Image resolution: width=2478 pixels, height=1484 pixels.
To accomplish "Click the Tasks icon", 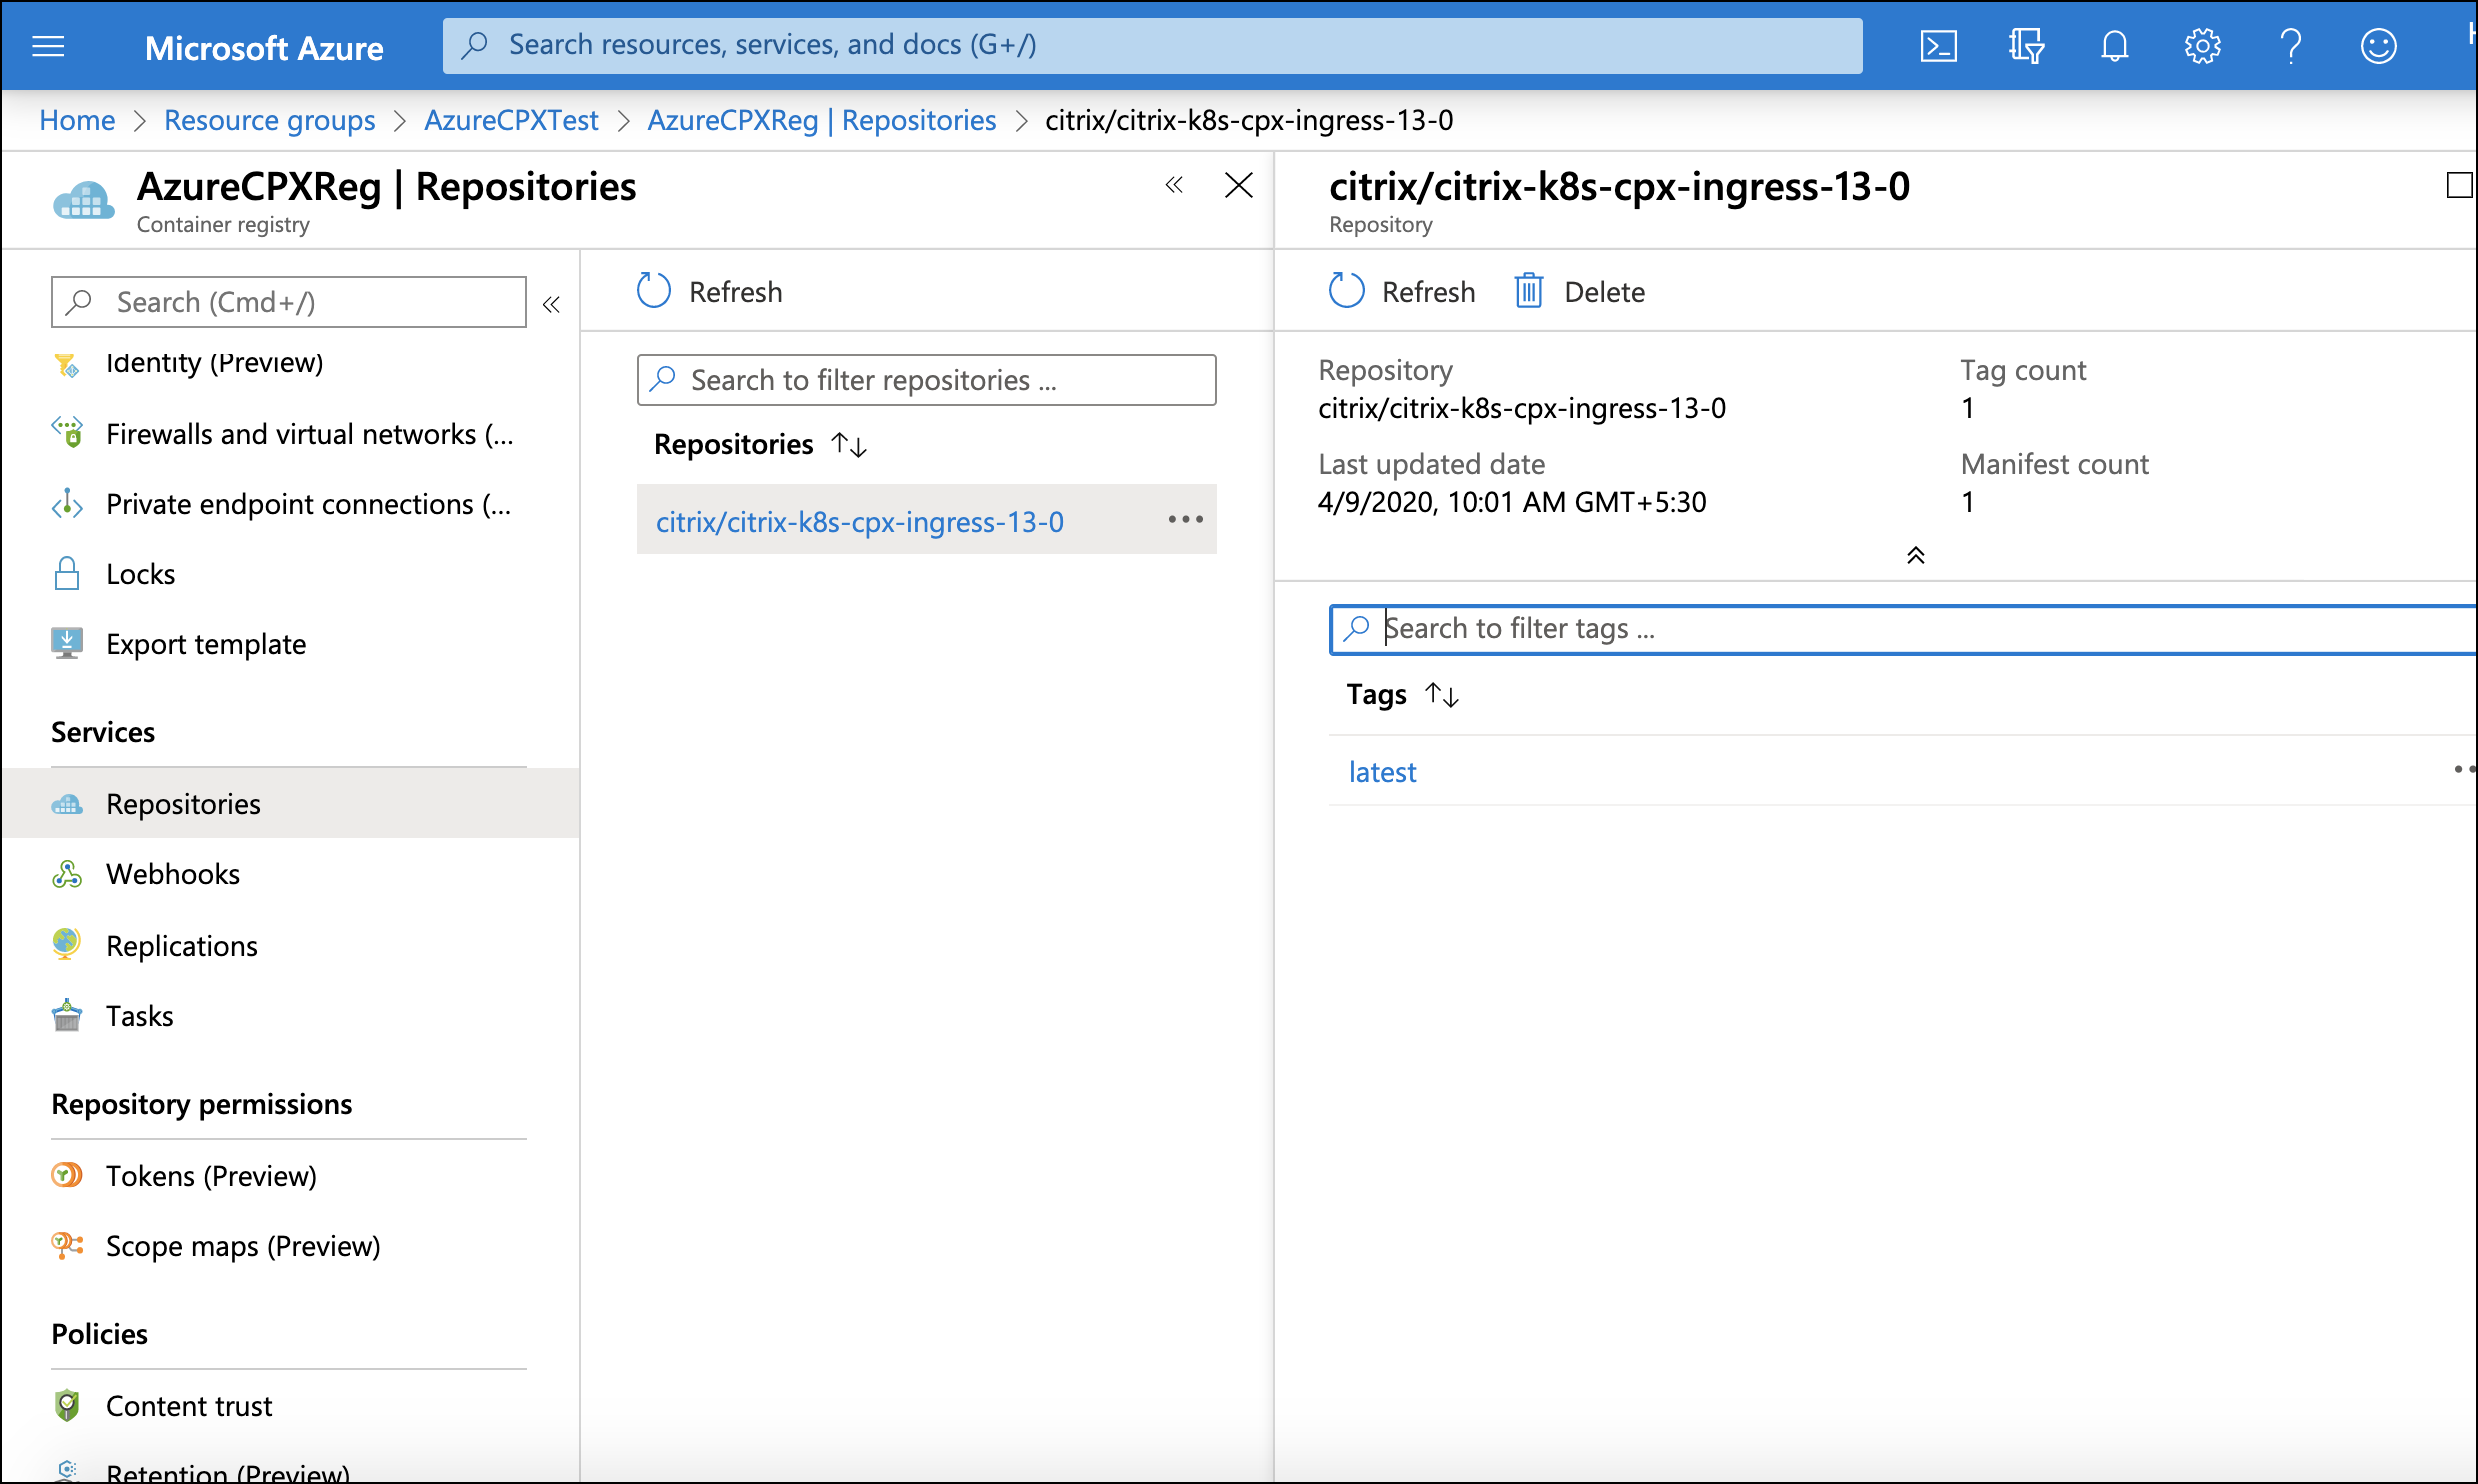I will [x=67, y=1015].
